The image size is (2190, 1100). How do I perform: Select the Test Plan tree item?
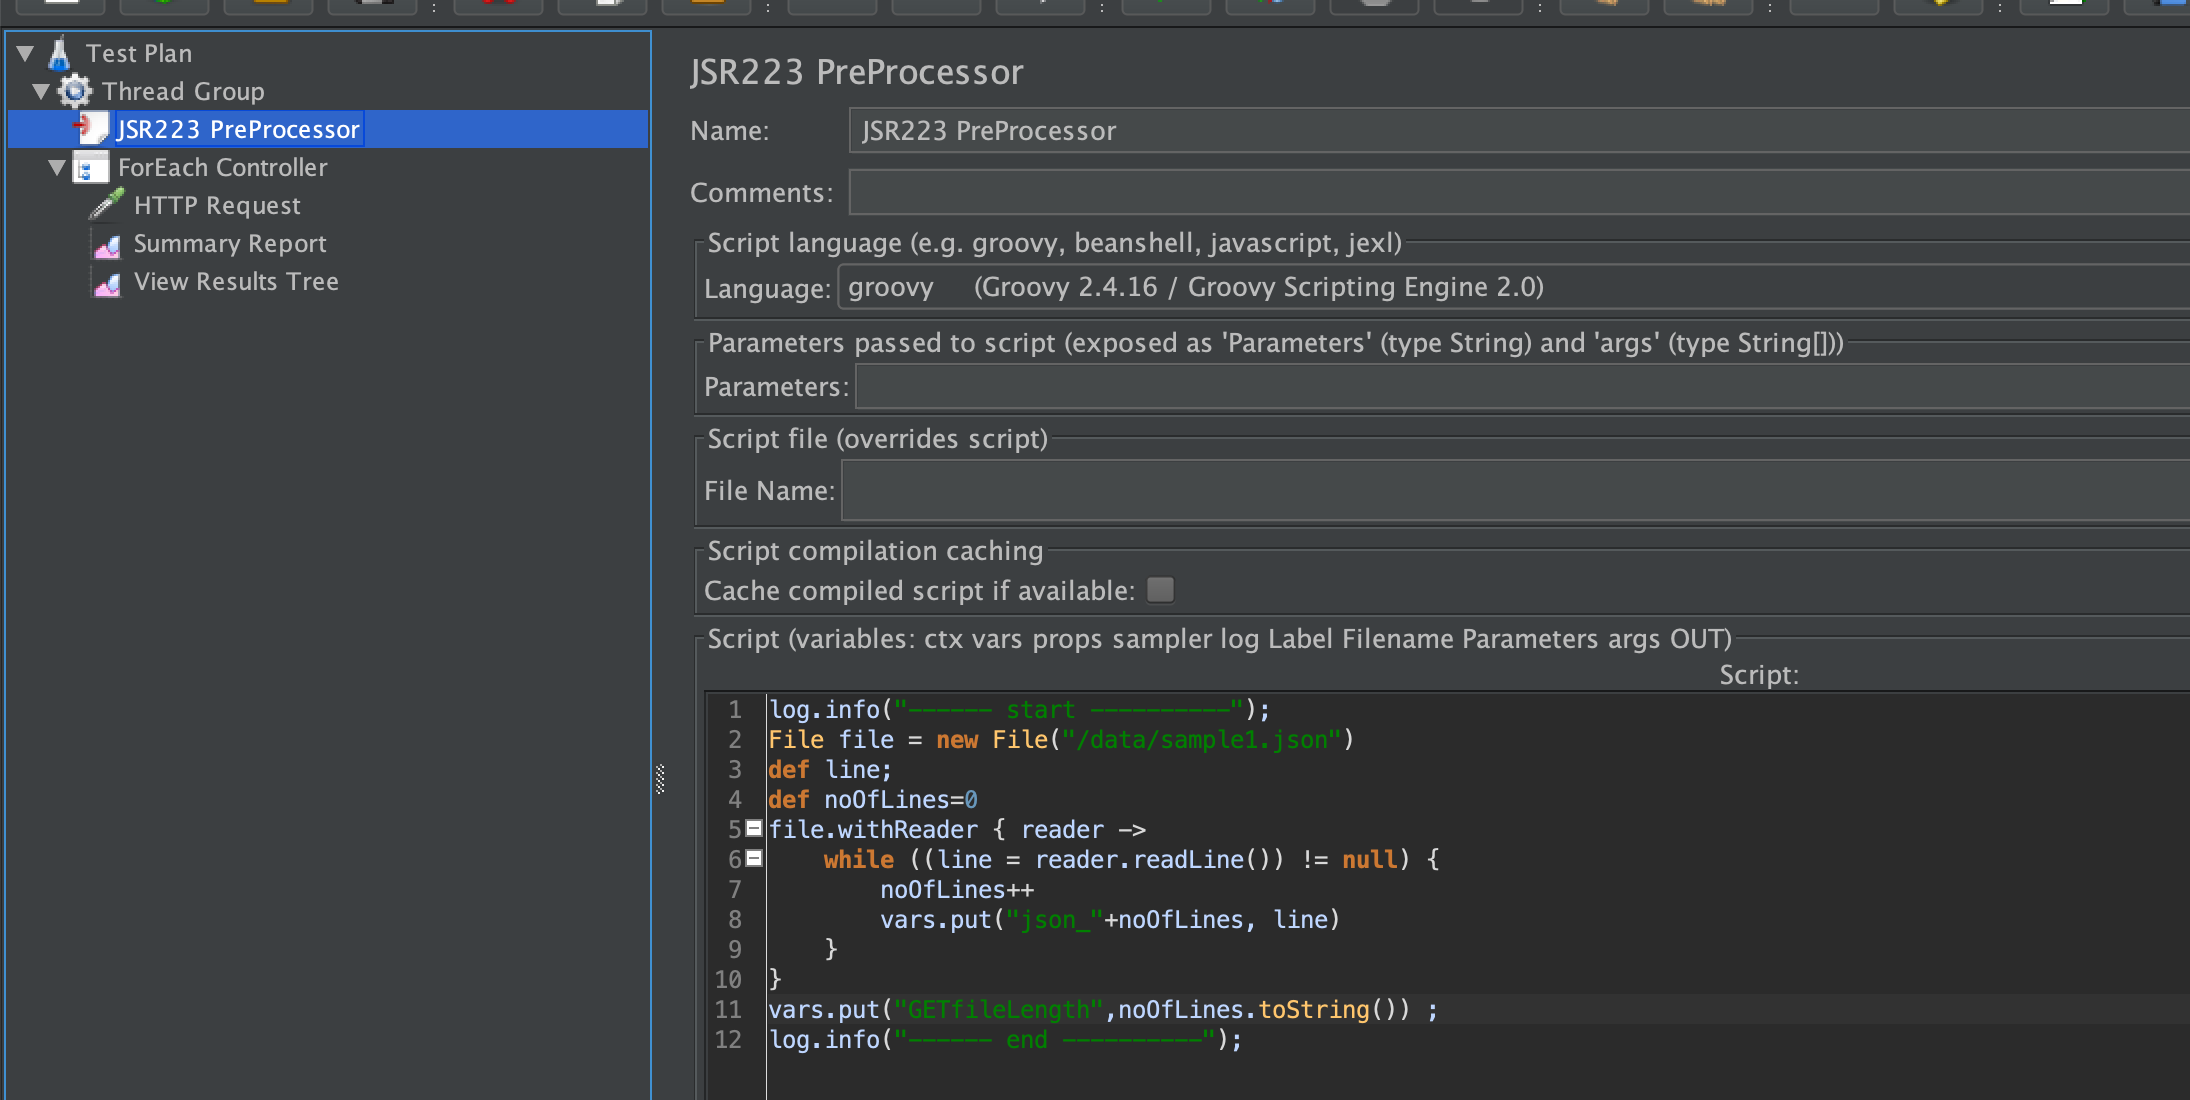click(x=139, y=53)
